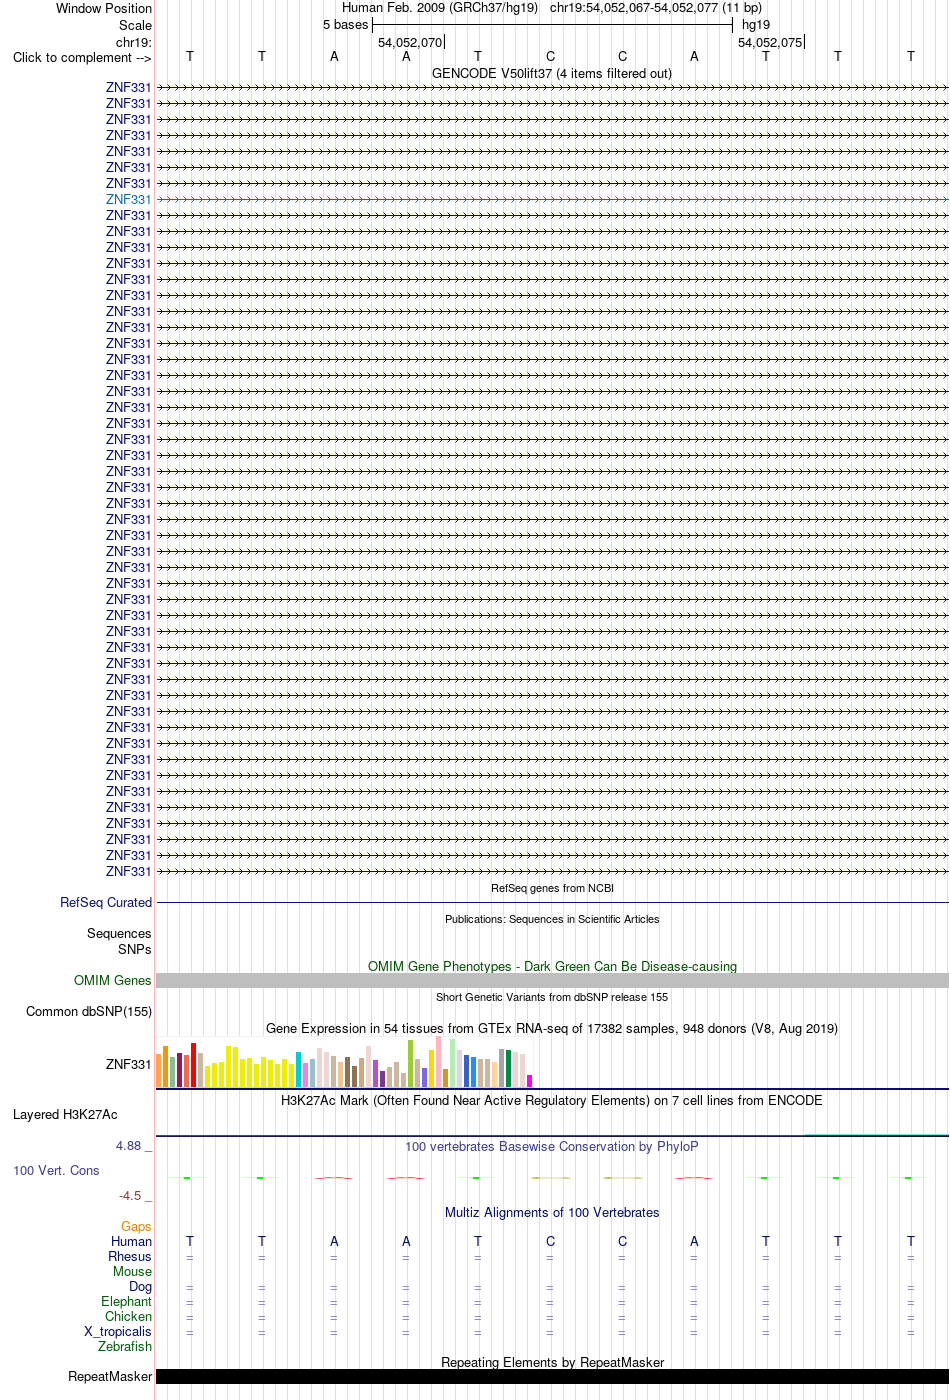The height and width of the screenshot is (1400, 950).
Task: Select the RepeatMasker side label
Action: [110, 1376]
